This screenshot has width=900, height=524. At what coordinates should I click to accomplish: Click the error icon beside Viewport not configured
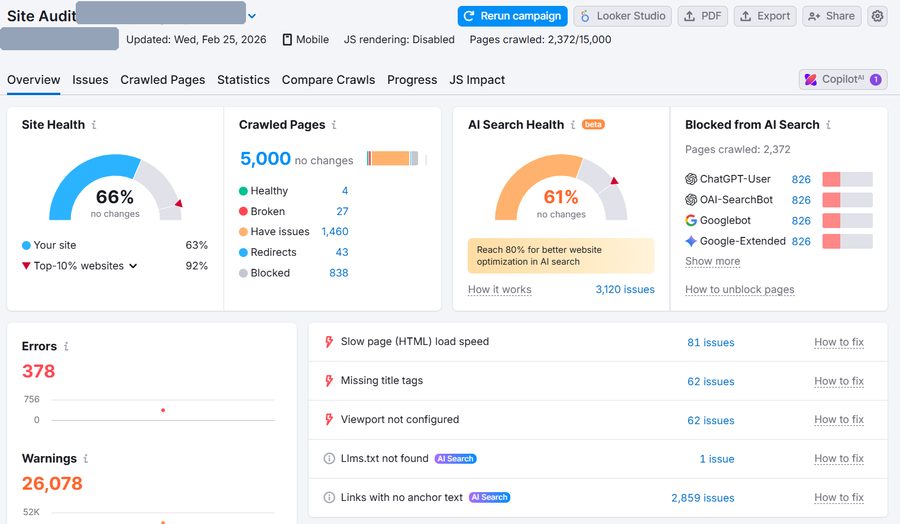(x=329, y=420)
